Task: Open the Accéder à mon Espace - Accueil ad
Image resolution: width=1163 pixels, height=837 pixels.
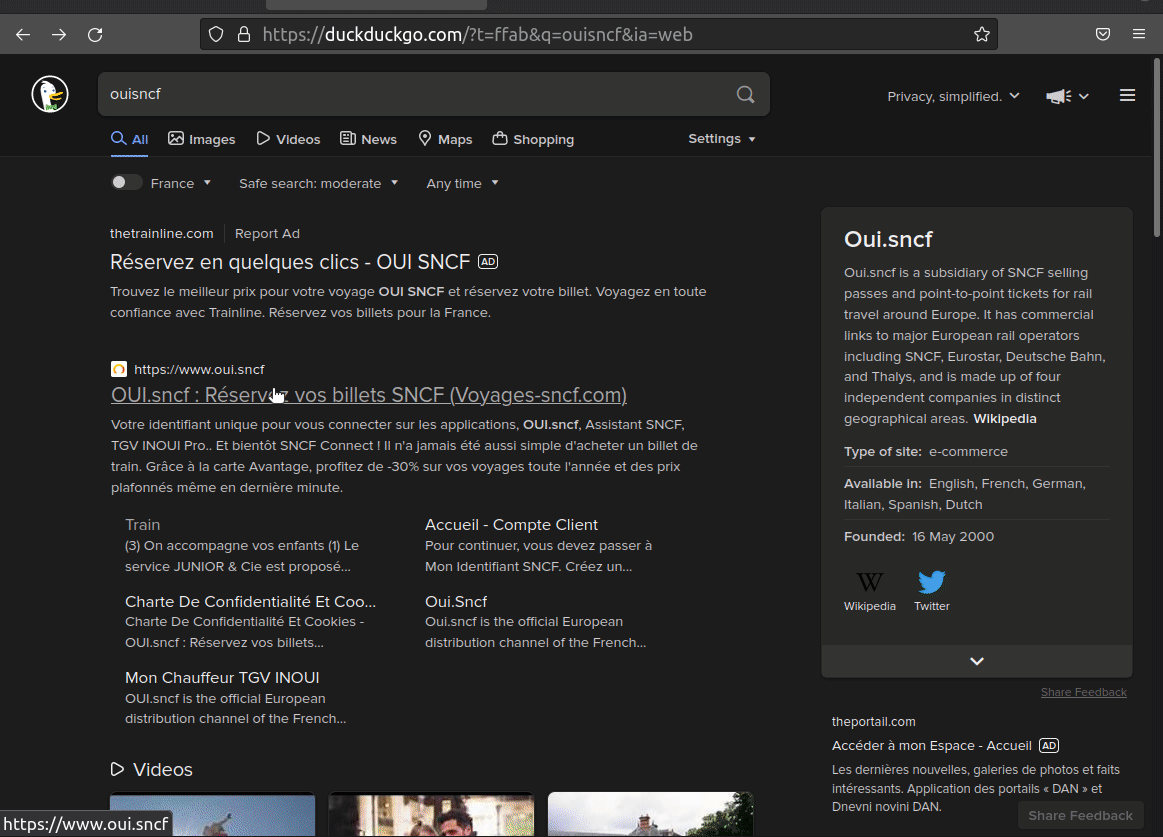Action: coord(932,746)
